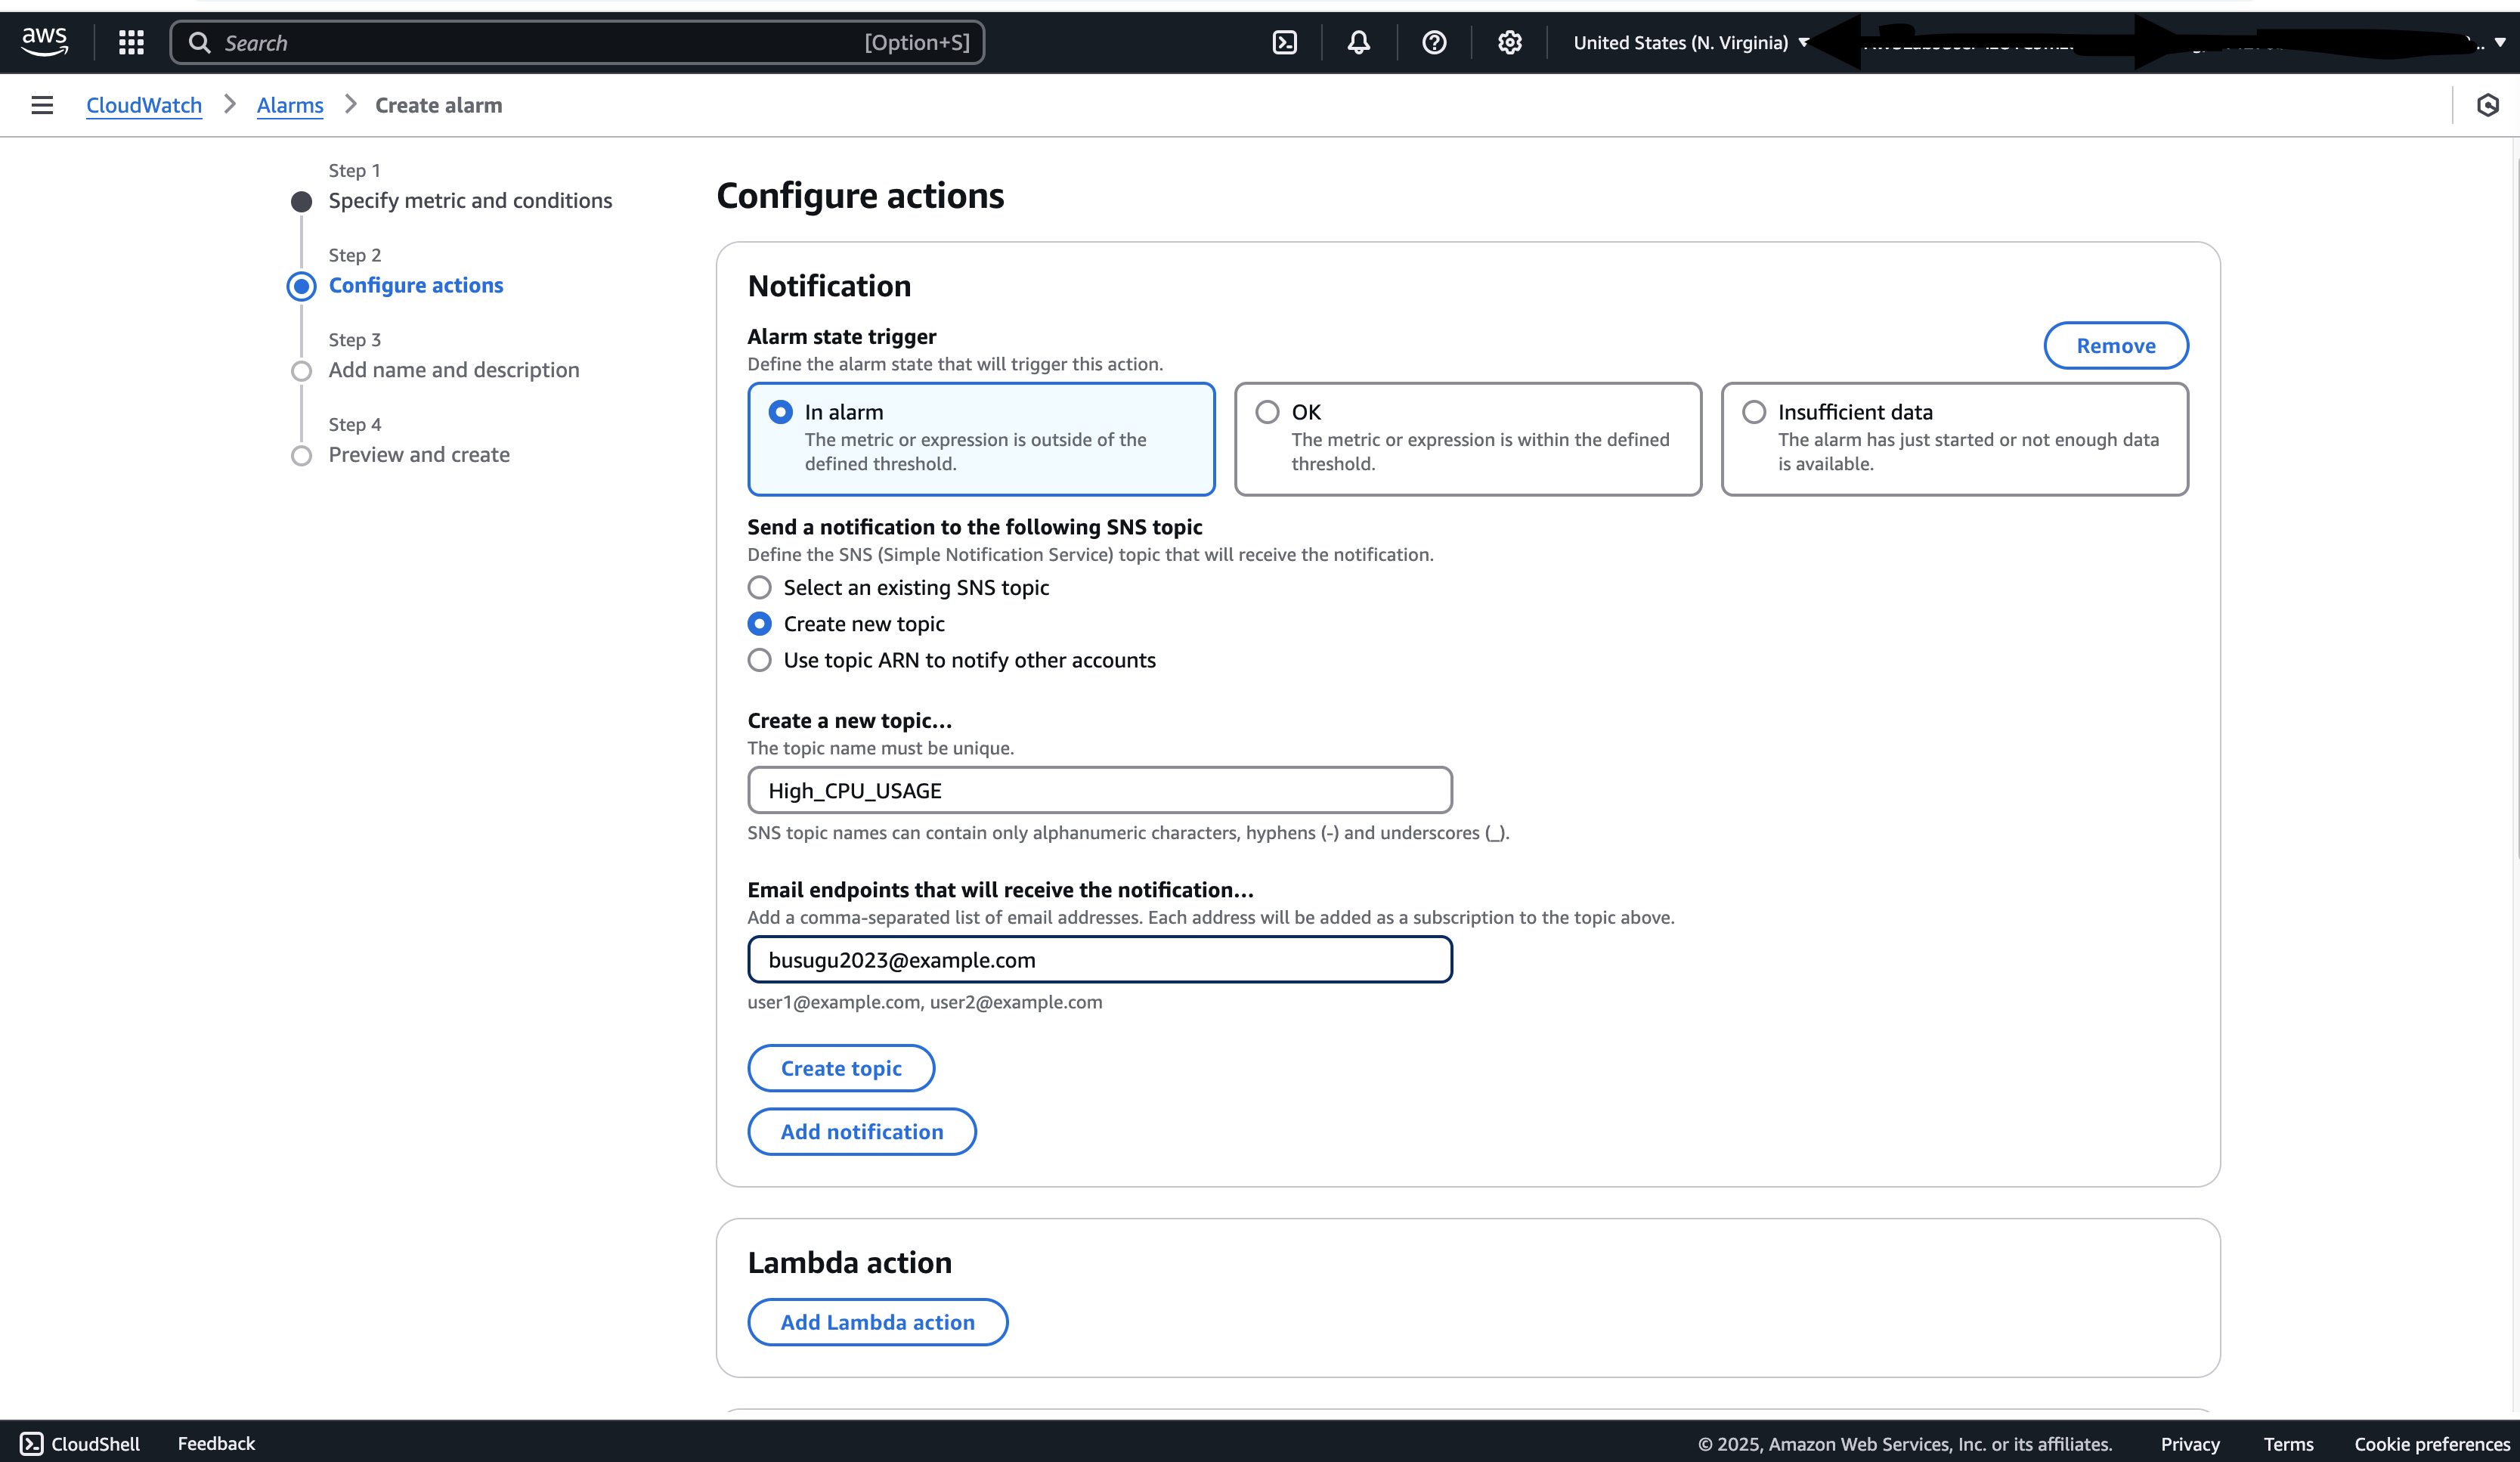Click the Add Lambda action button
Screen dimensions: 2520x1462
click(x=877, y=1322)
